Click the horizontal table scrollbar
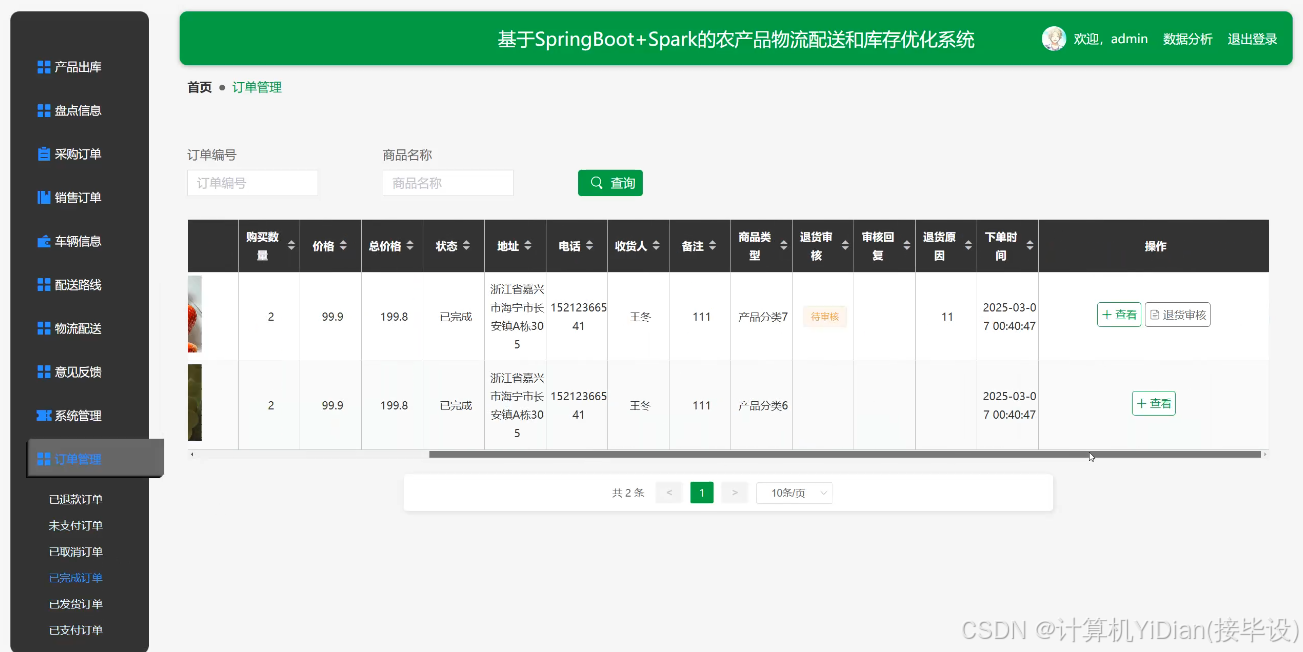This screenshot has width=1303, height=652. click(x=845, y=454)
